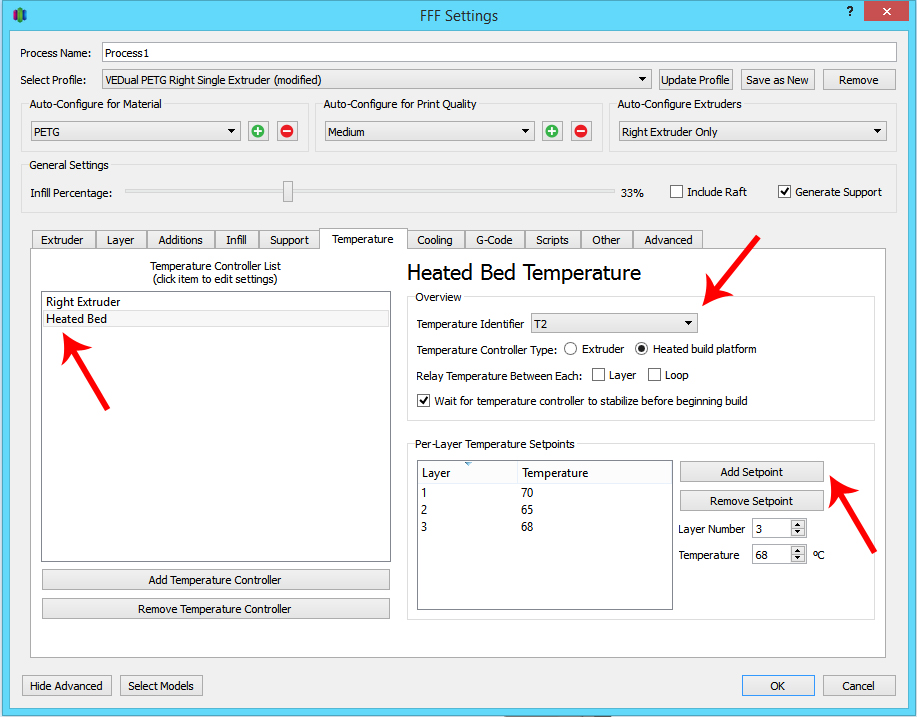
Task: Switch to the Cooling tab
Action: (434, 240)
